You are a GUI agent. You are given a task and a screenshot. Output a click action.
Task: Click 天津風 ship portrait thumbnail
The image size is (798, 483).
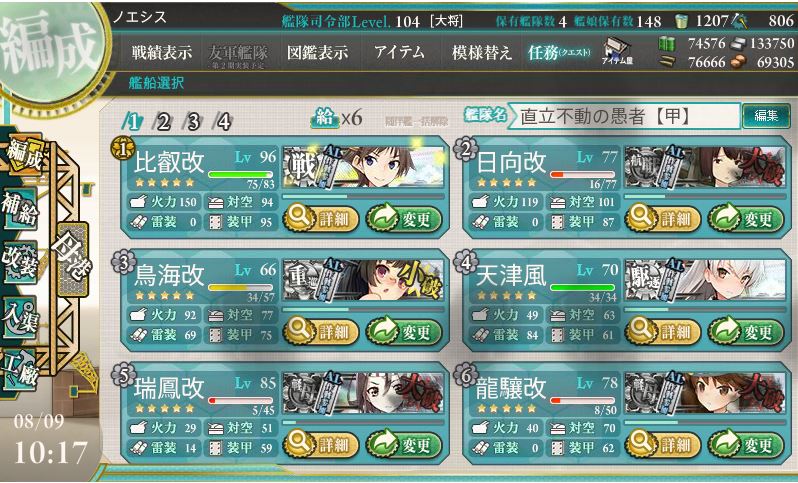tap(705, 280)
